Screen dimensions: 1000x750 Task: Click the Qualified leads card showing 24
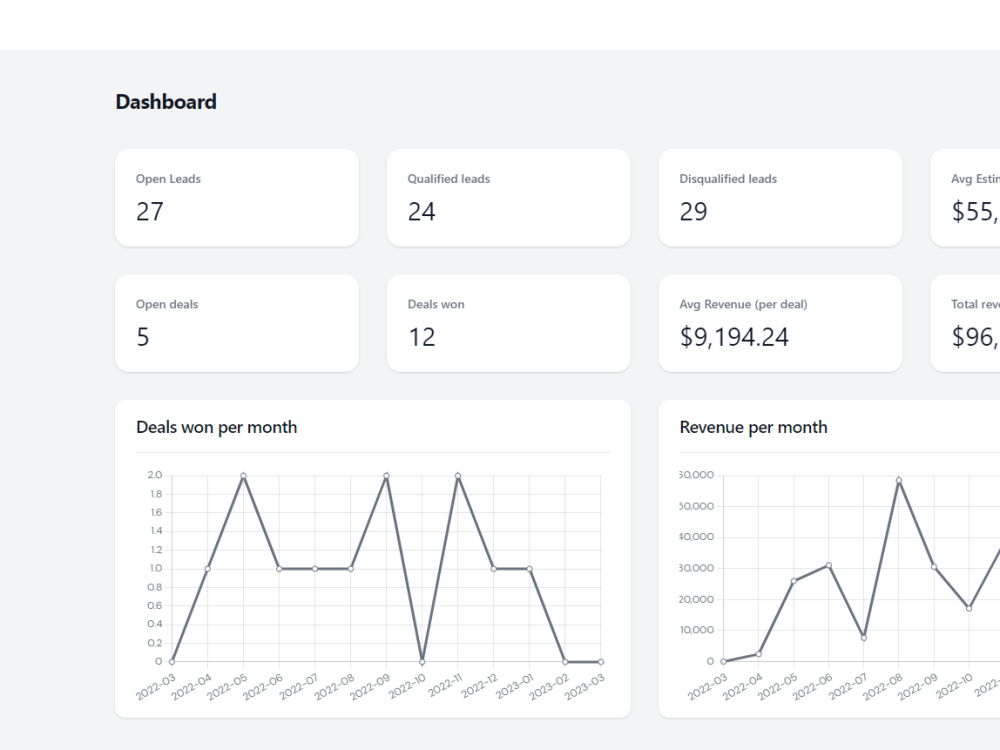(x=508, y=197)
